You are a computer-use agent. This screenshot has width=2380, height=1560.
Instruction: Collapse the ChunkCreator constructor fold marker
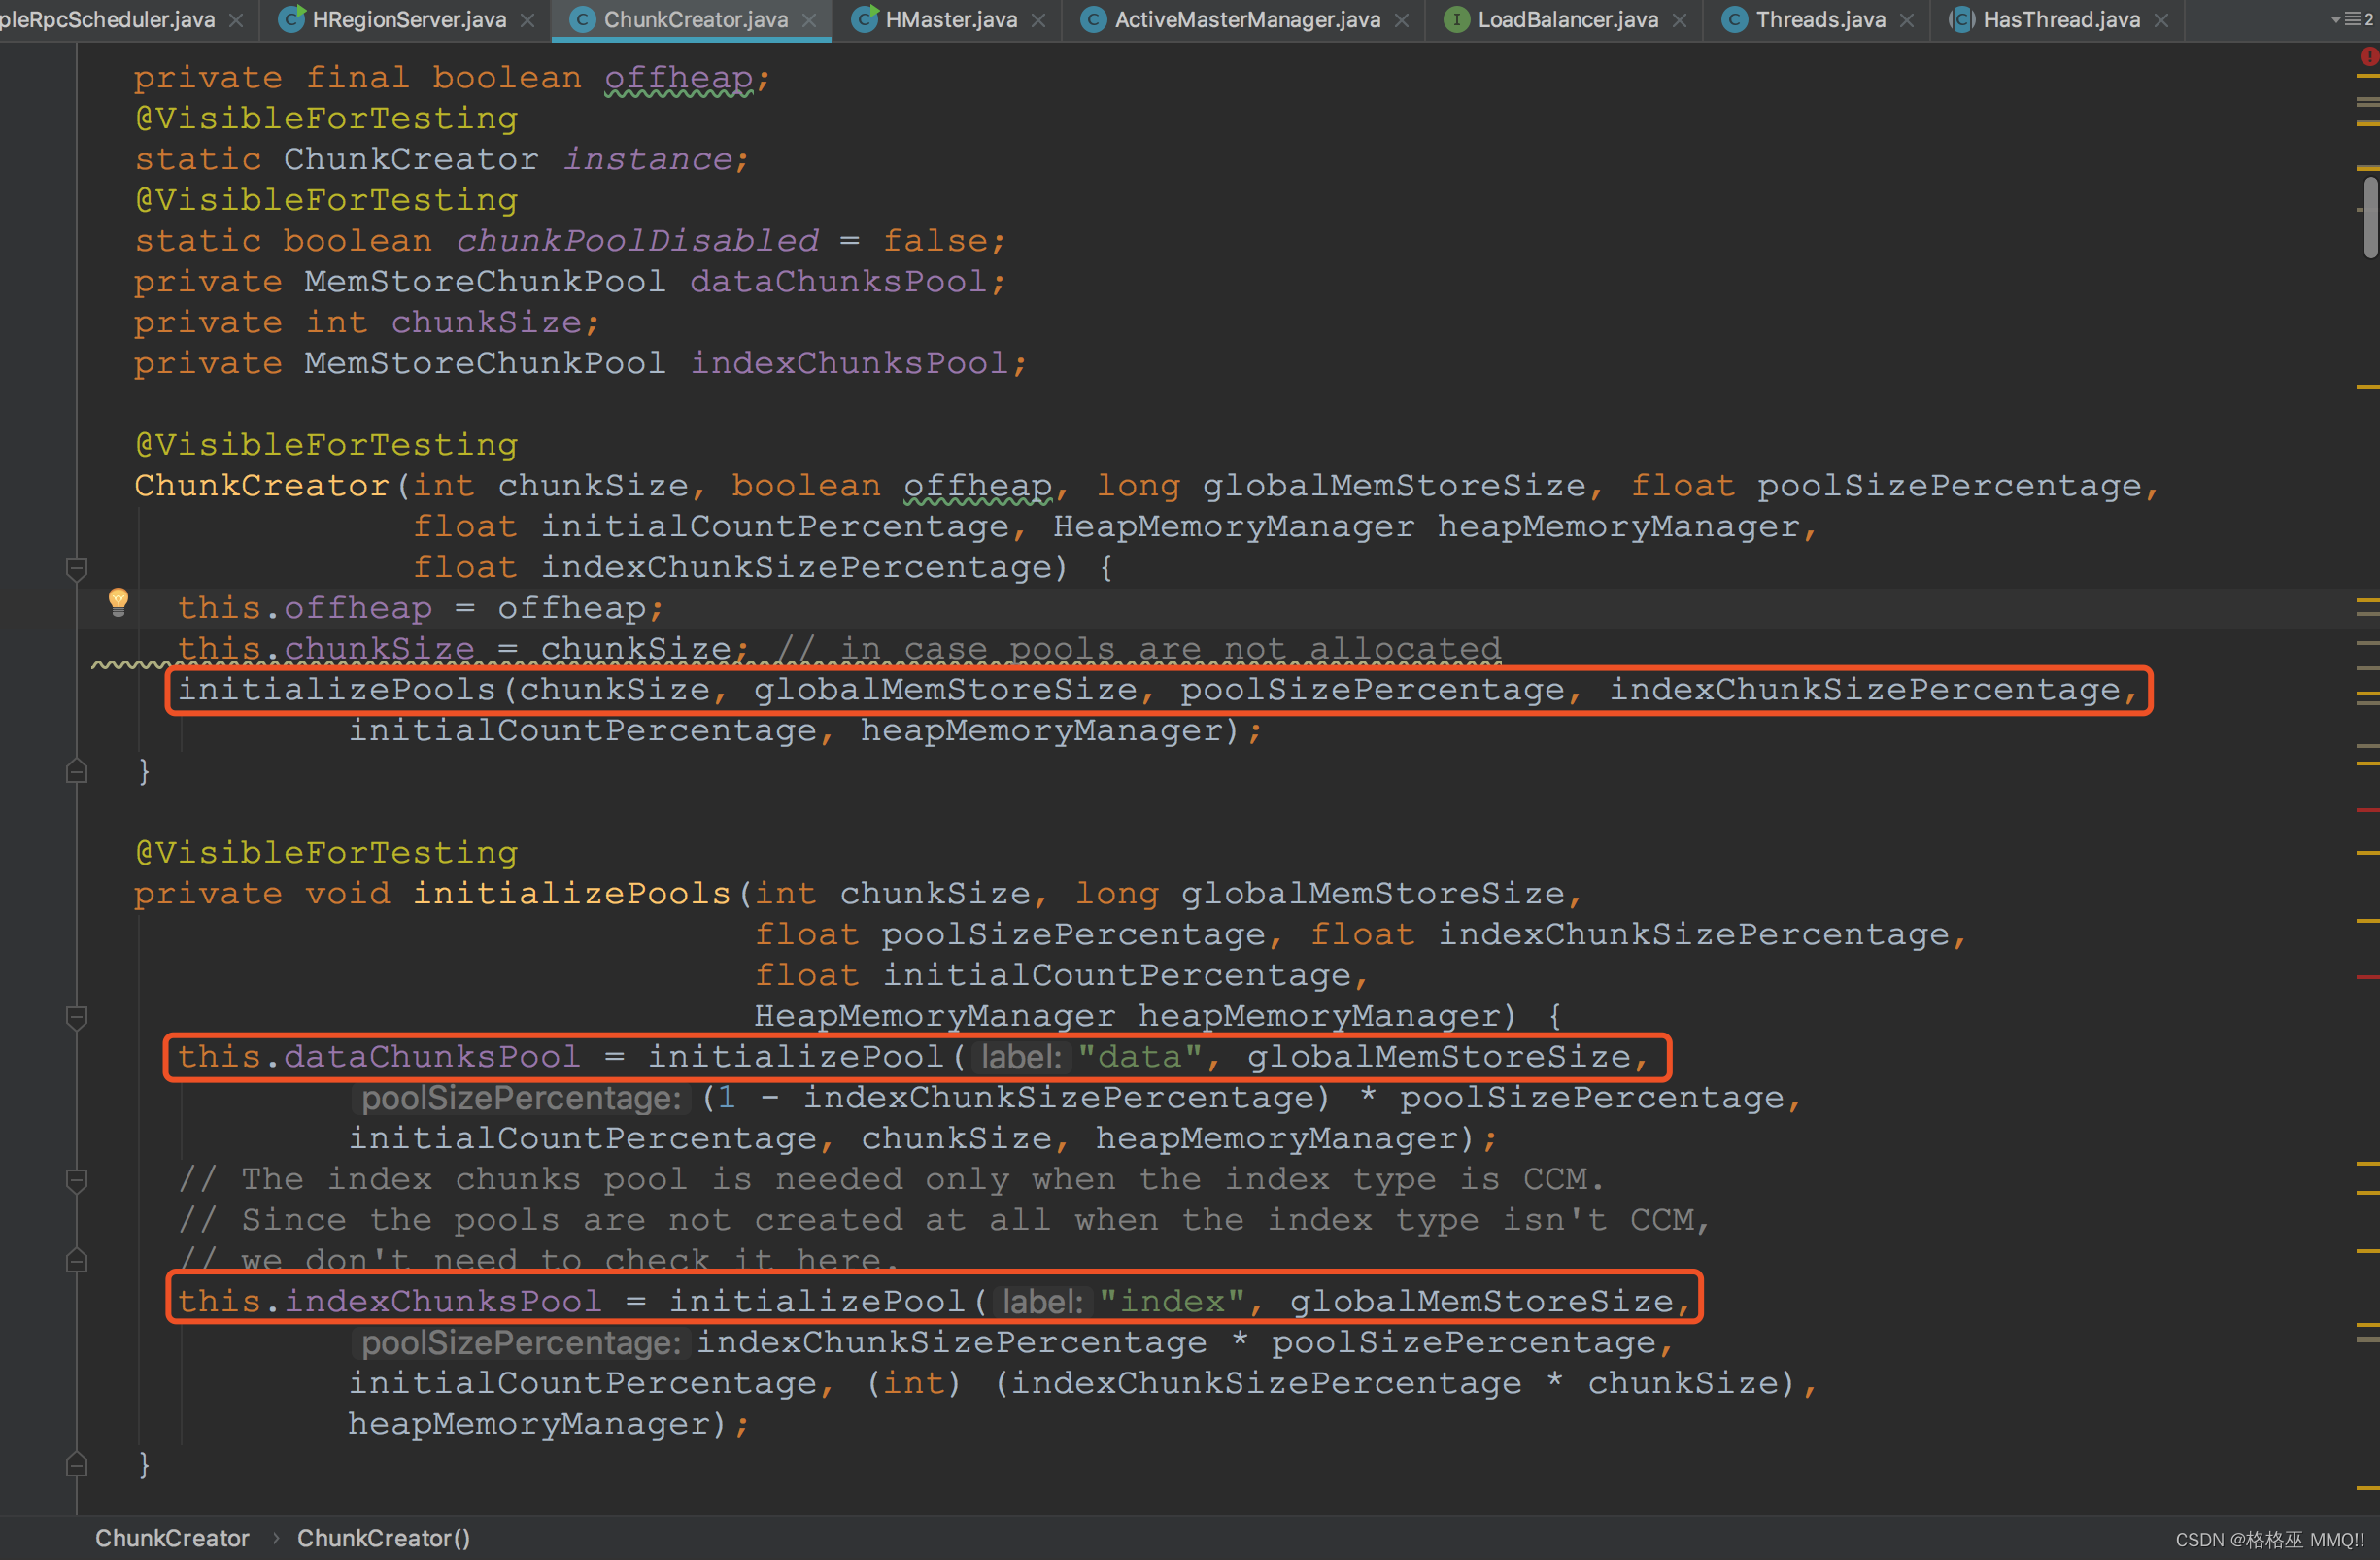[x=76, y=568]
